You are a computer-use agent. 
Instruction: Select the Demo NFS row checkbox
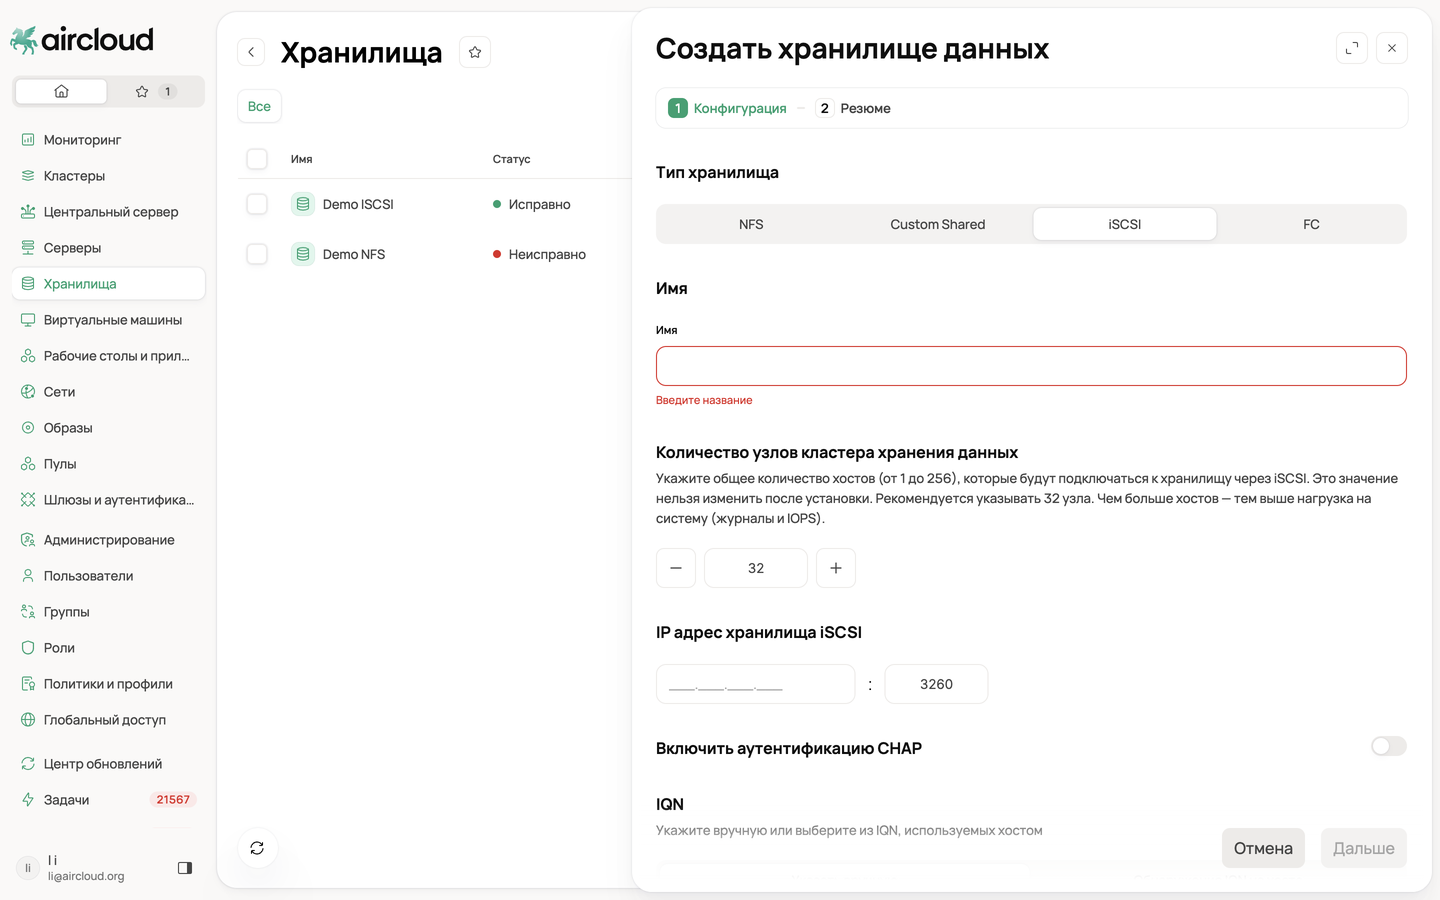257,254
